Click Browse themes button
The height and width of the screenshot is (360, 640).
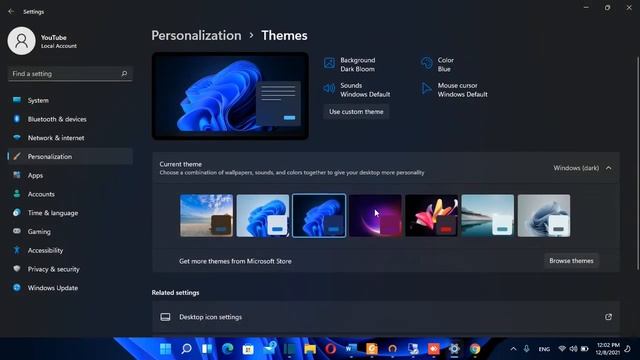(571, 261)
